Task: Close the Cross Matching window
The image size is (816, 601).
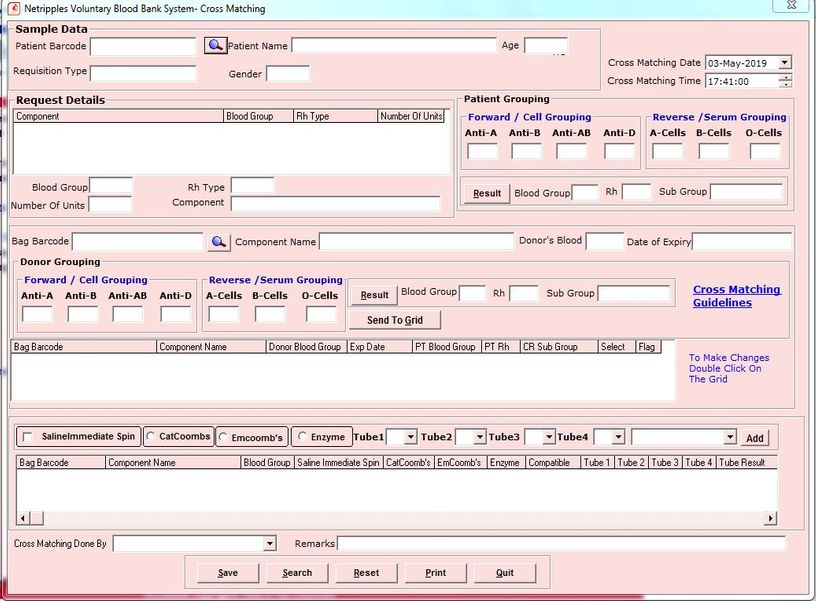Action: pos(792,5)
